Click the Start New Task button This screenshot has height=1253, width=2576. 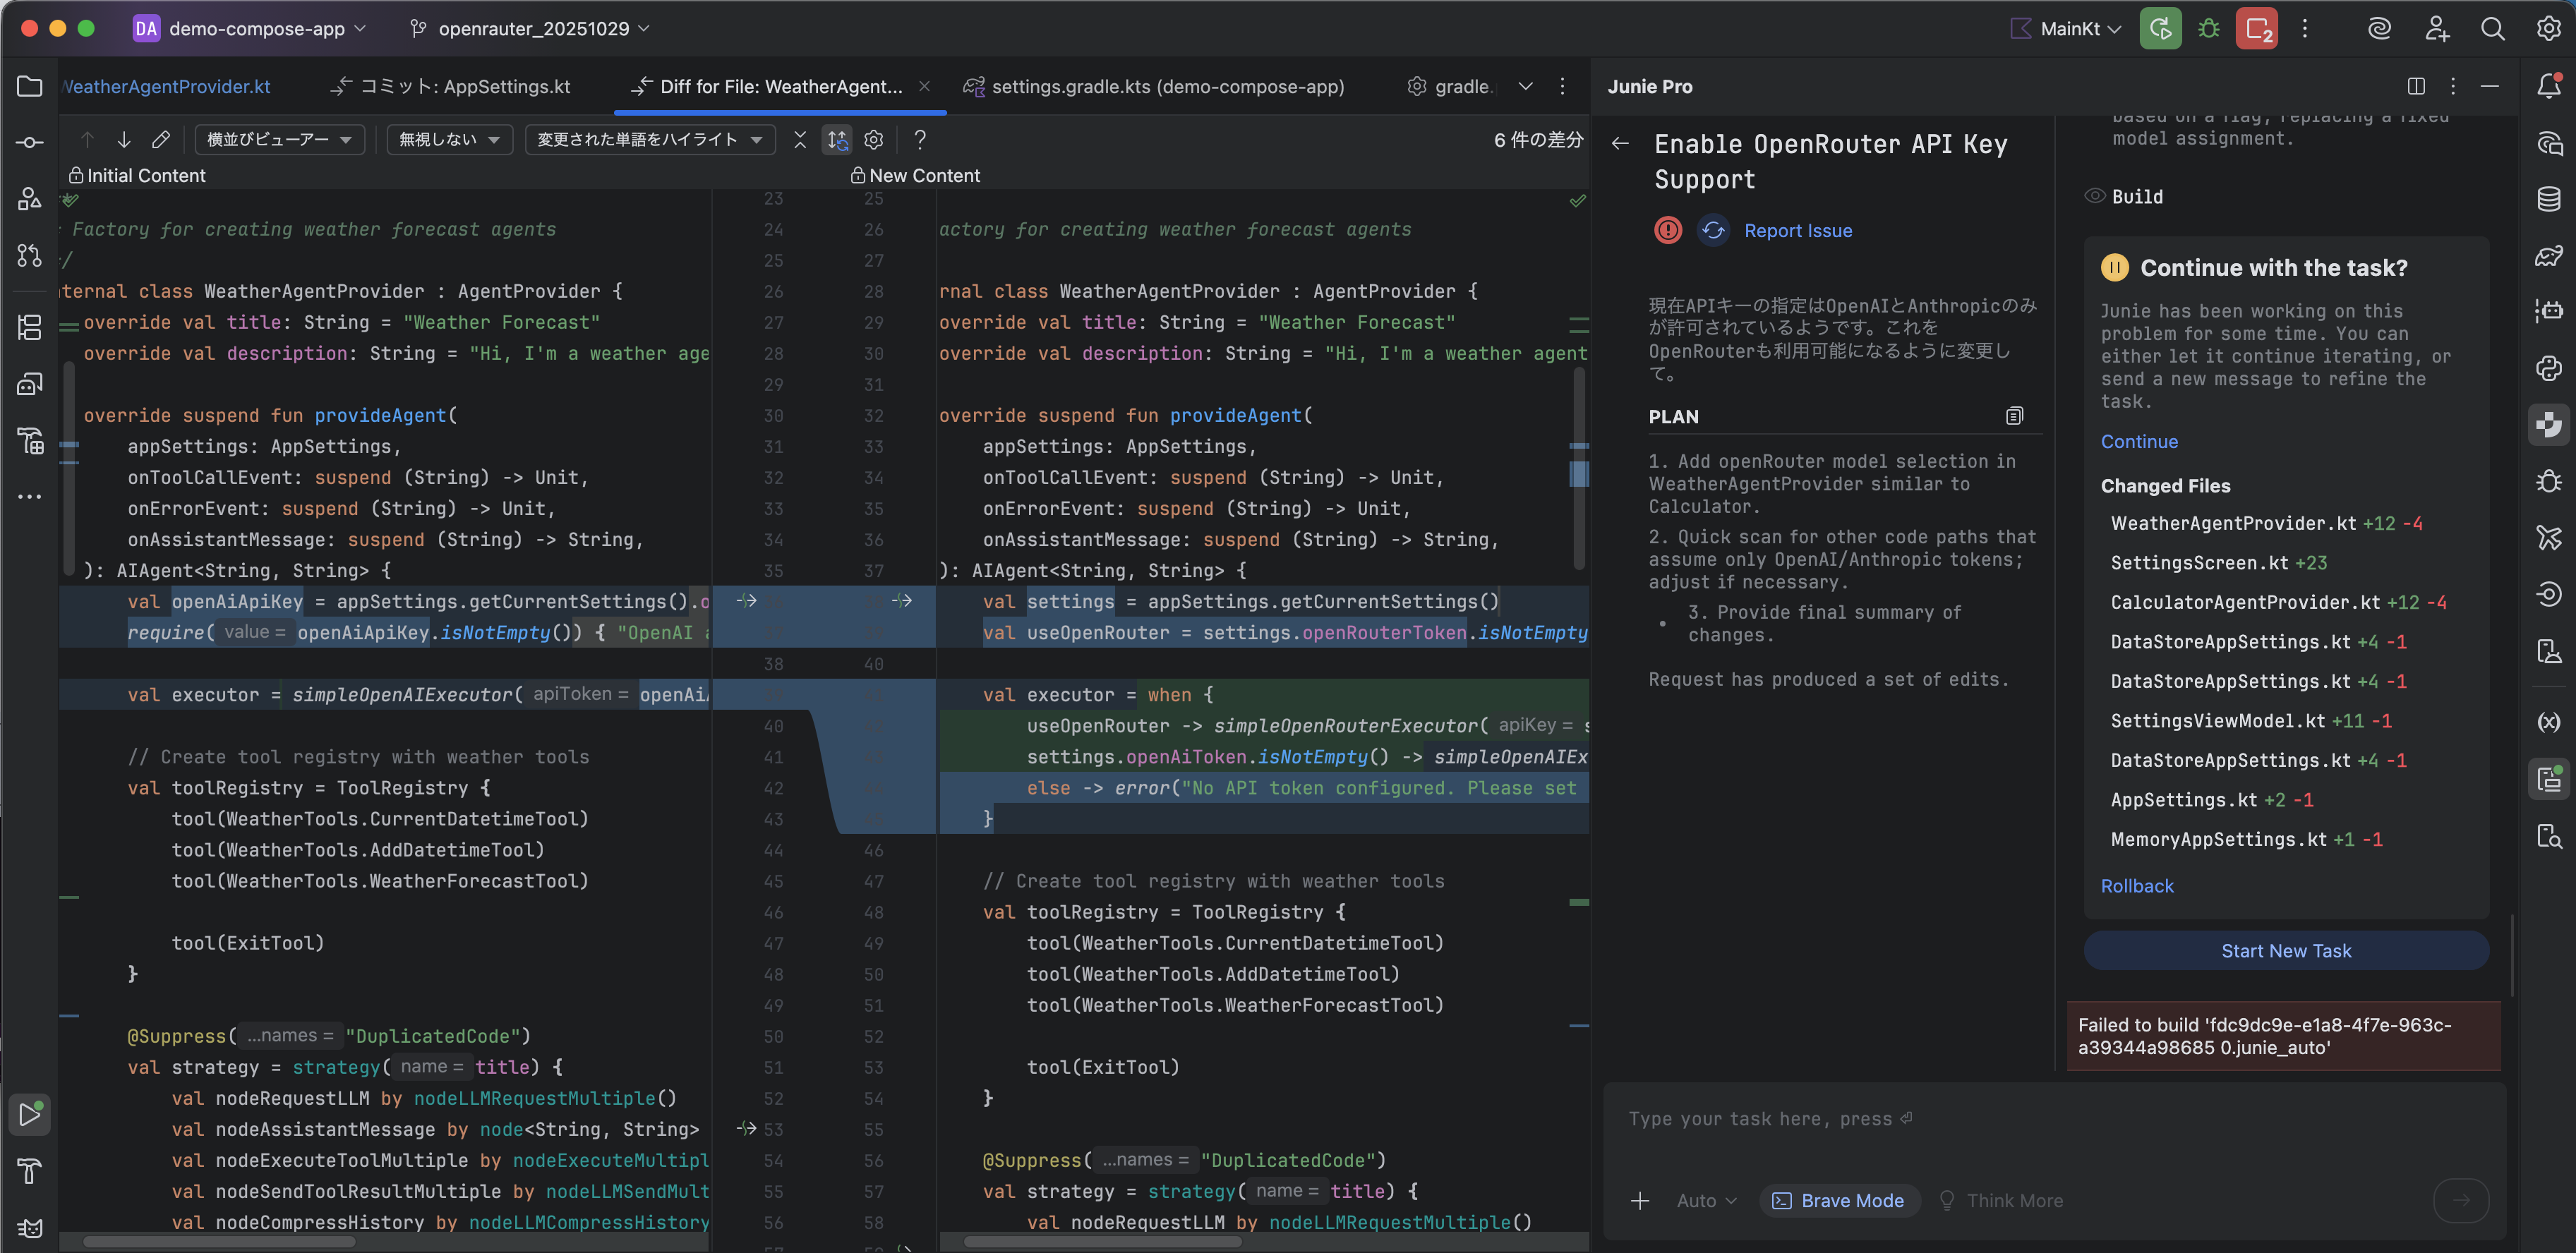(2285, 950)
